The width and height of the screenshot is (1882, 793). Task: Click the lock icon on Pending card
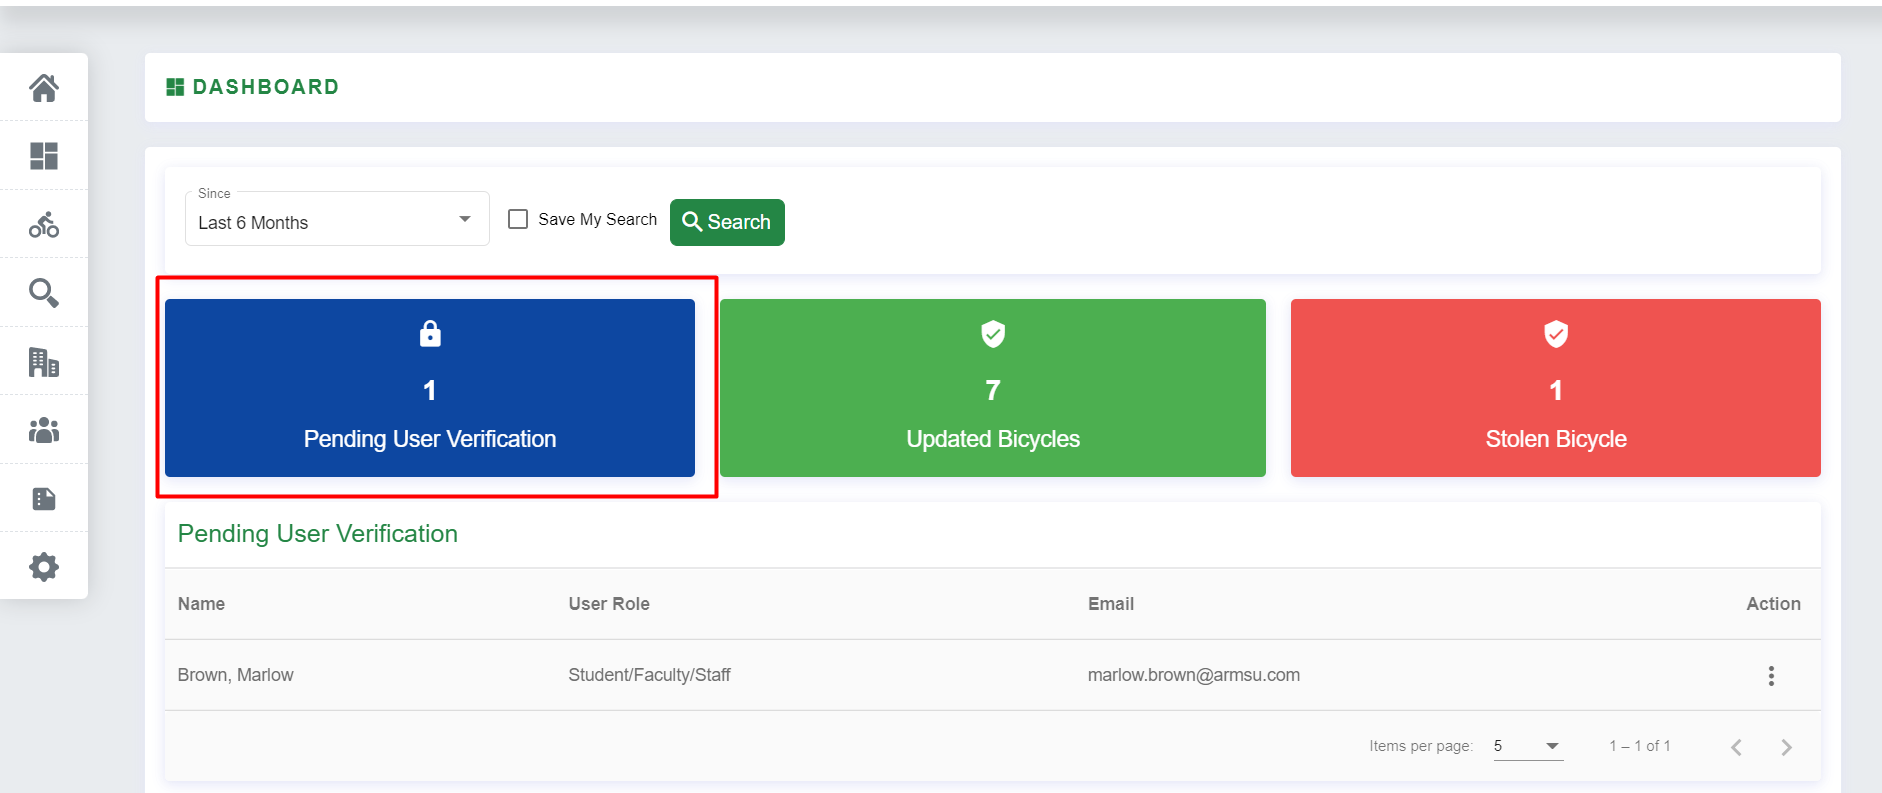pyautogui.click(x=430, y=333)
